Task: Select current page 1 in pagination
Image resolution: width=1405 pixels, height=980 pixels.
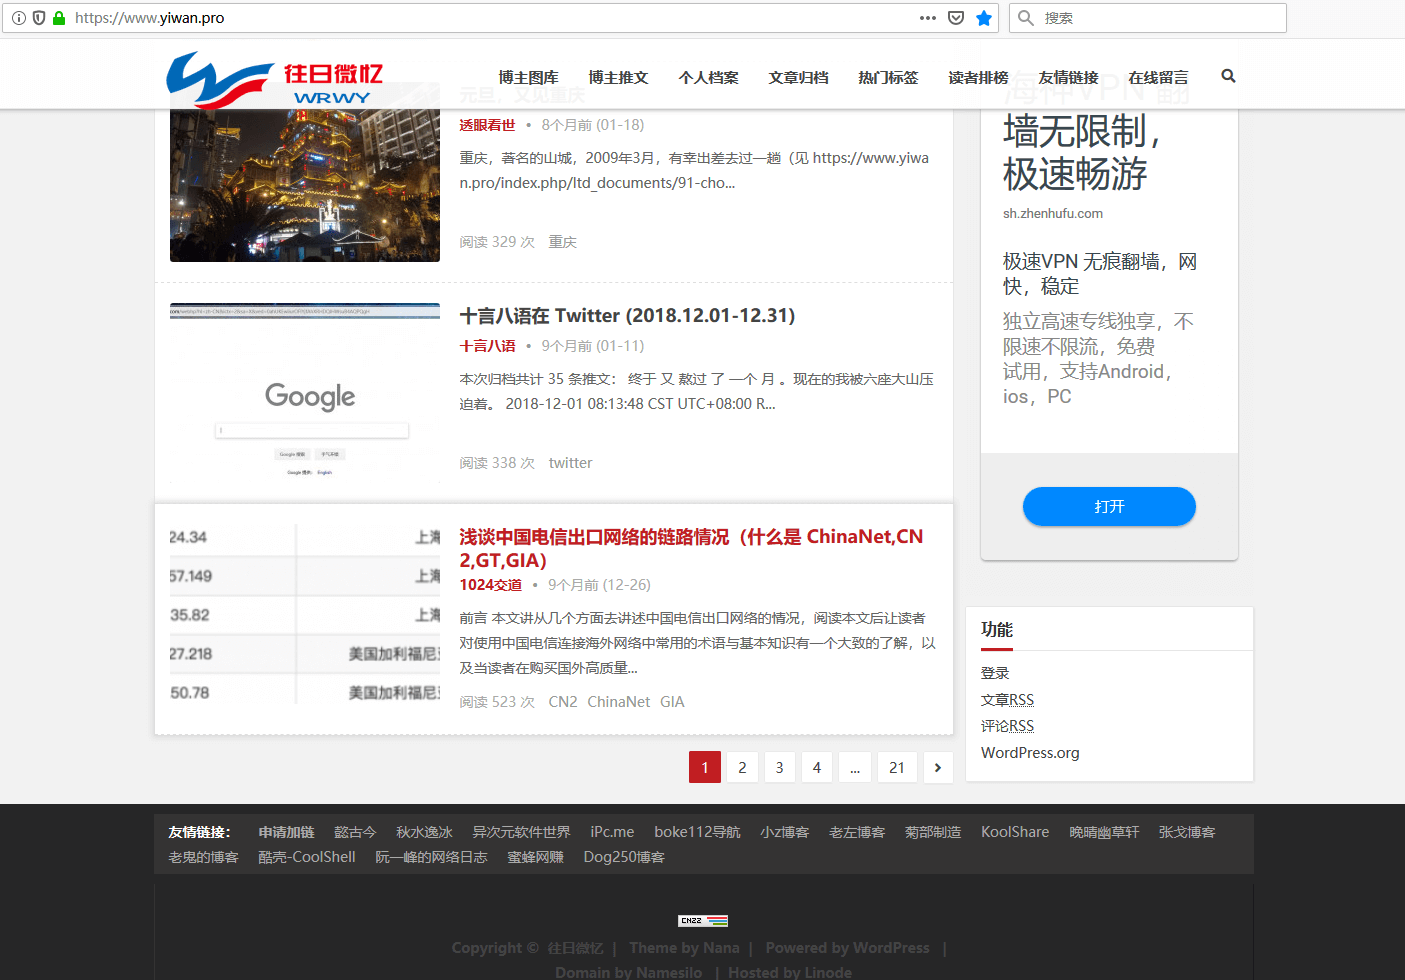Action: coord(705,767)
